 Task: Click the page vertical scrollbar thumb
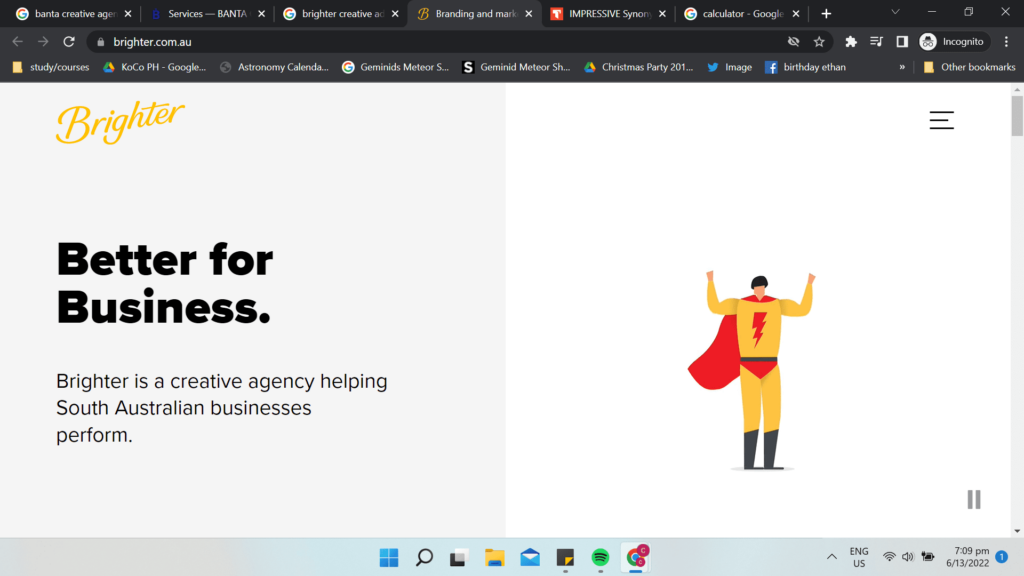tap(1017, 116)
